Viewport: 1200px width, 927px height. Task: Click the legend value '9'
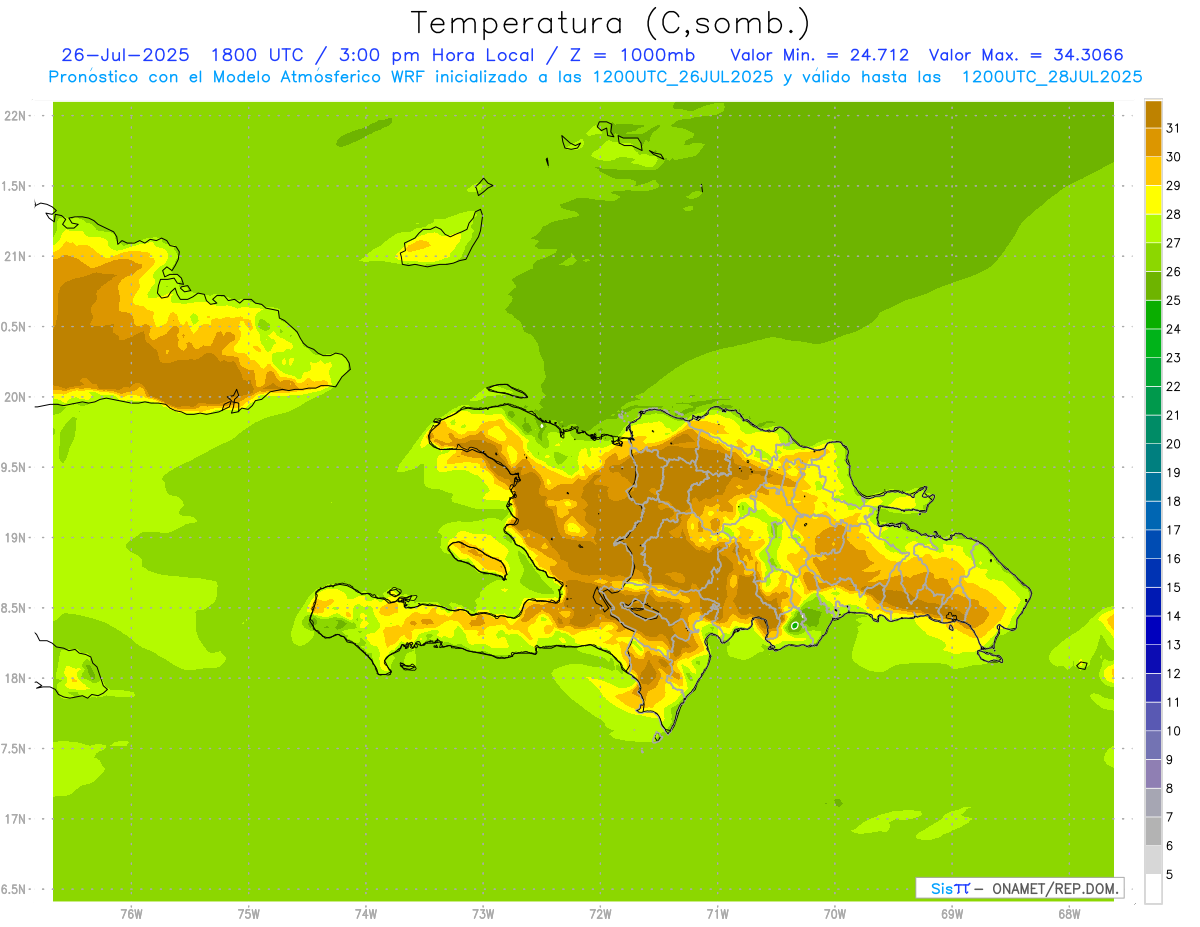click(x=1170, y=760)
